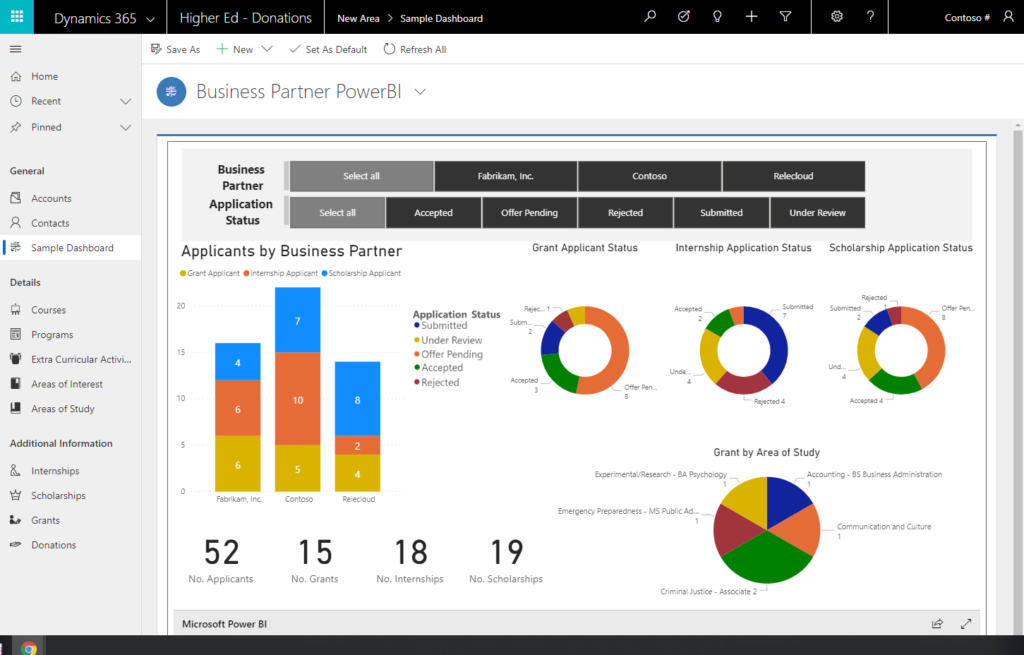Click the filter funnel icon in top bar
Viewport: 1024px width, 655px height.
786,17
